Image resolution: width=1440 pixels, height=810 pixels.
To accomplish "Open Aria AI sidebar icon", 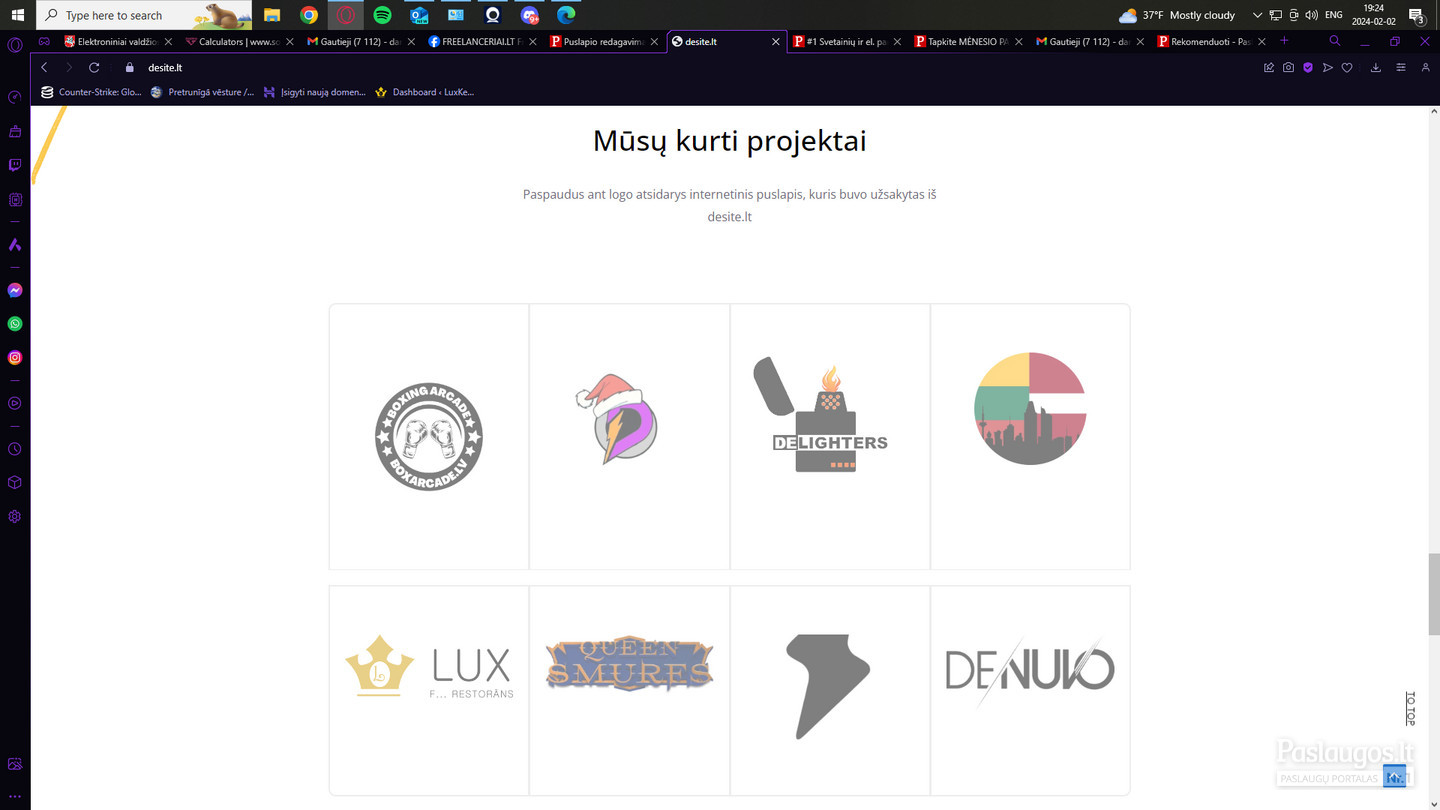I will (15, 245).
